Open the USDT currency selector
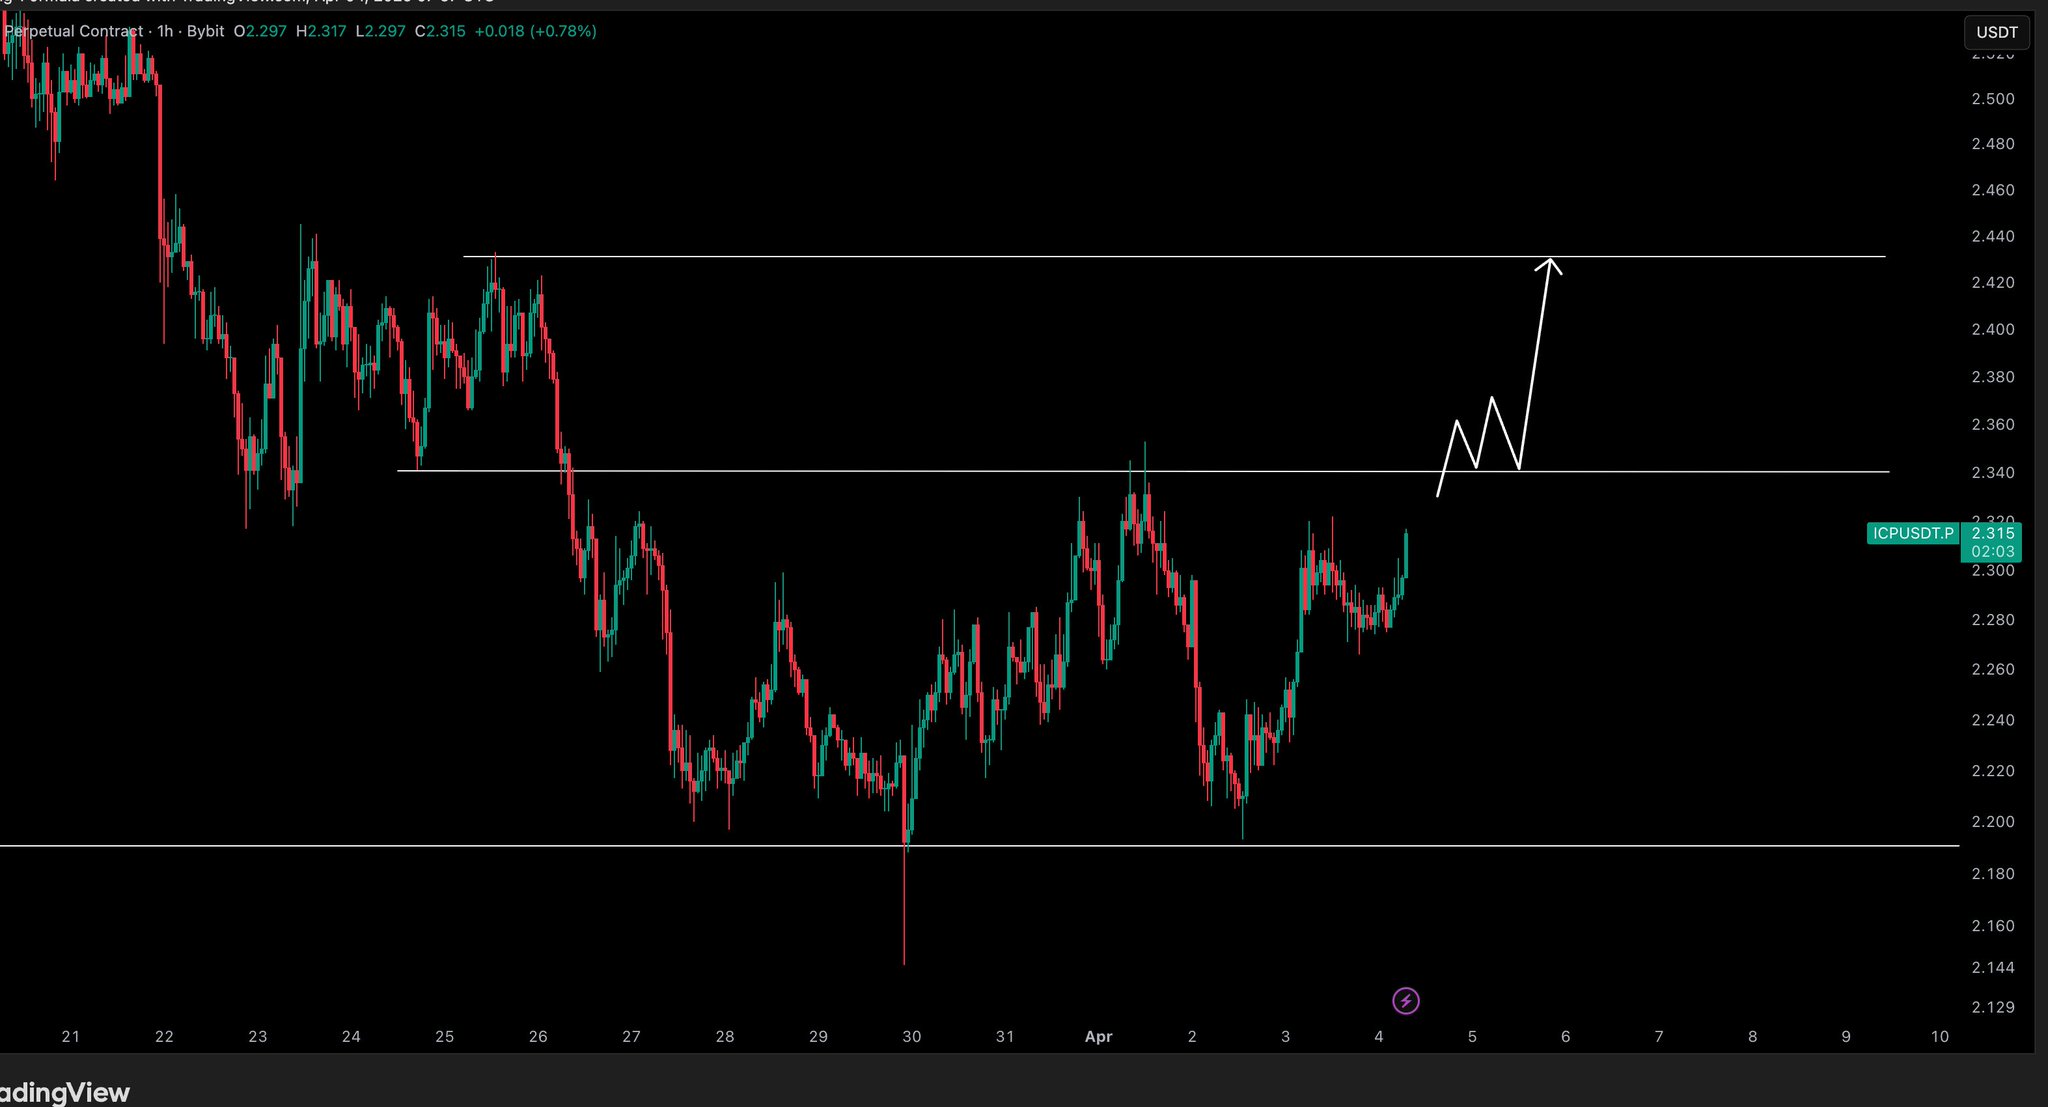 tap(1996, 32)
